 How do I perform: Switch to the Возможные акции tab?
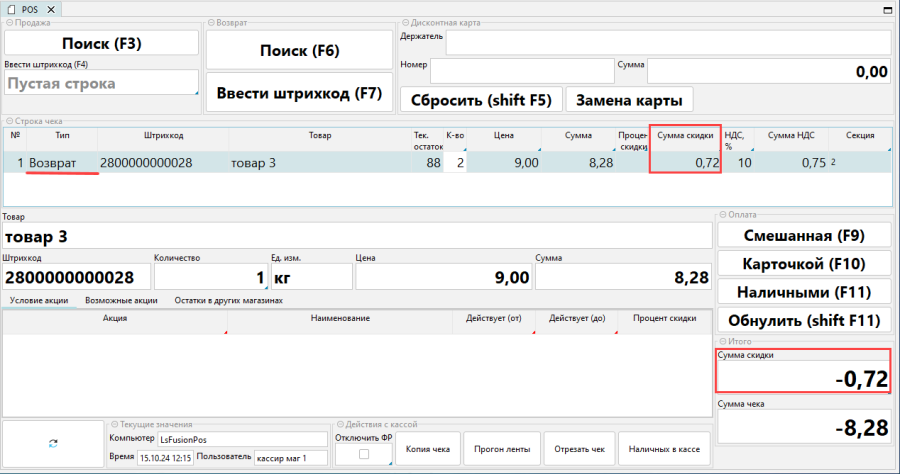pos(121,300)
